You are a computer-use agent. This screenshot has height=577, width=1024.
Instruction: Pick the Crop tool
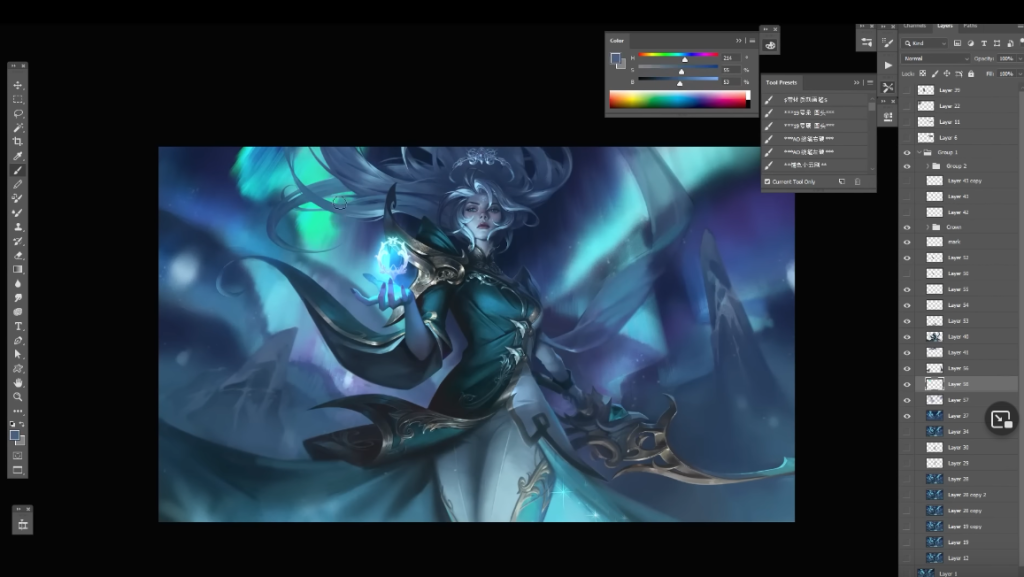18,142
